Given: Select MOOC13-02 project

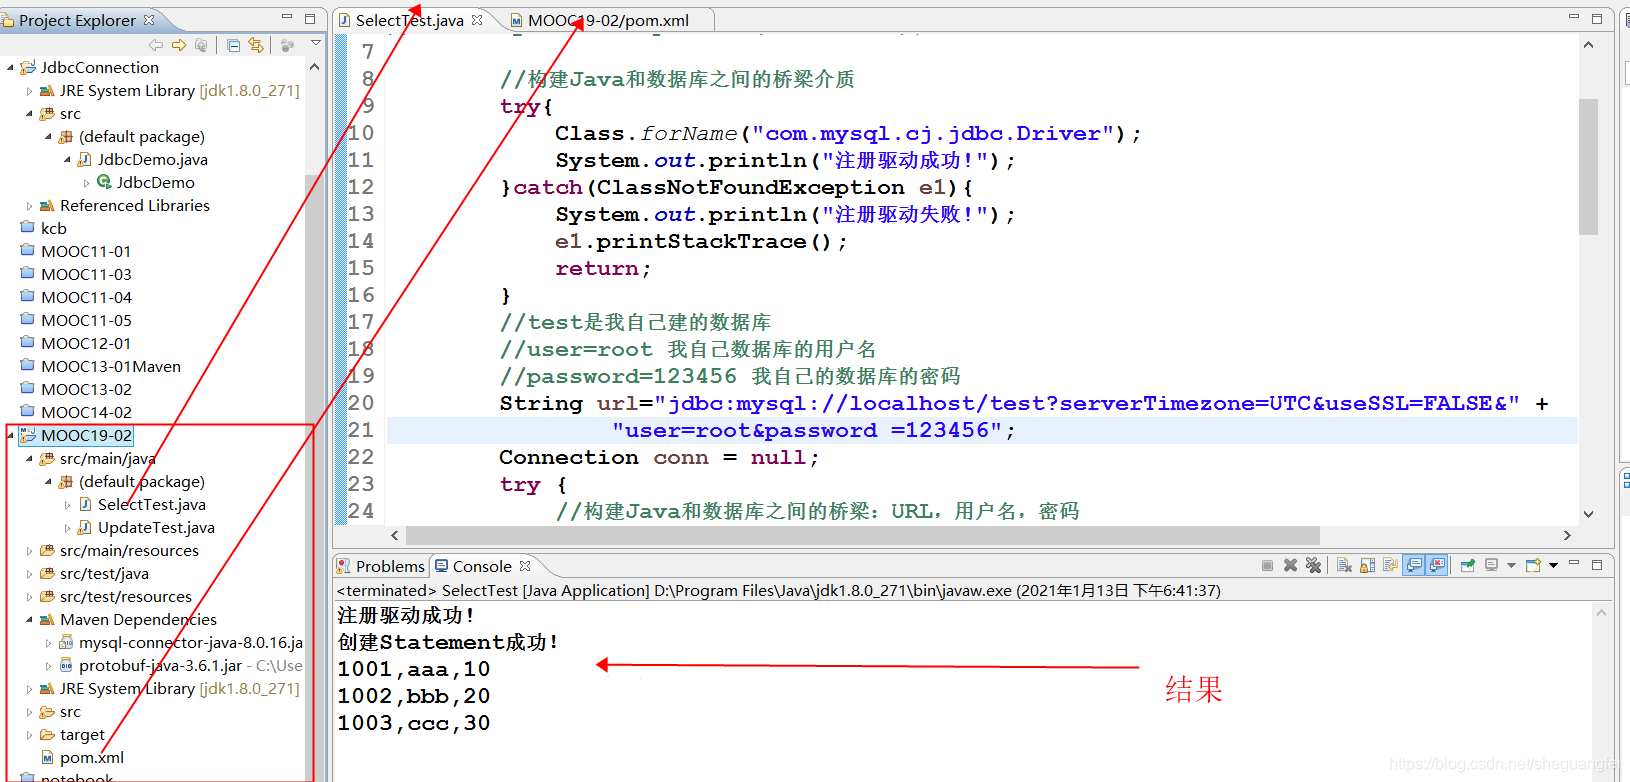Looking at the screenshot, I should tap(86, 389).
